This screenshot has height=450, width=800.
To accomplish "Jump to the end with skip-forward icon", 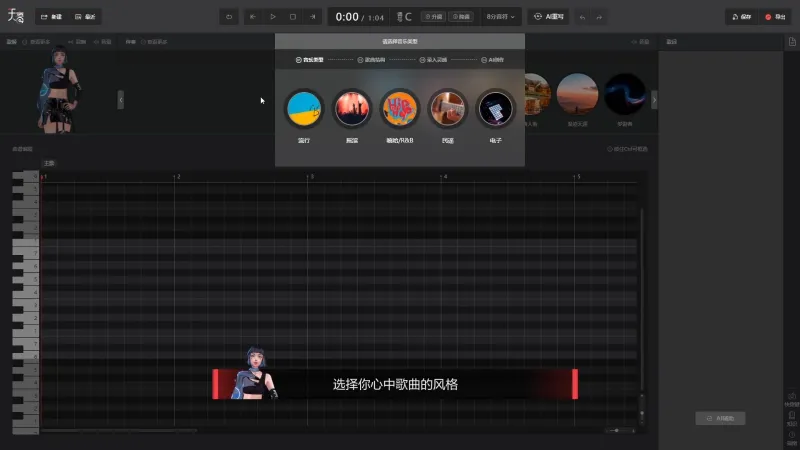I will [x=312, y=17].
